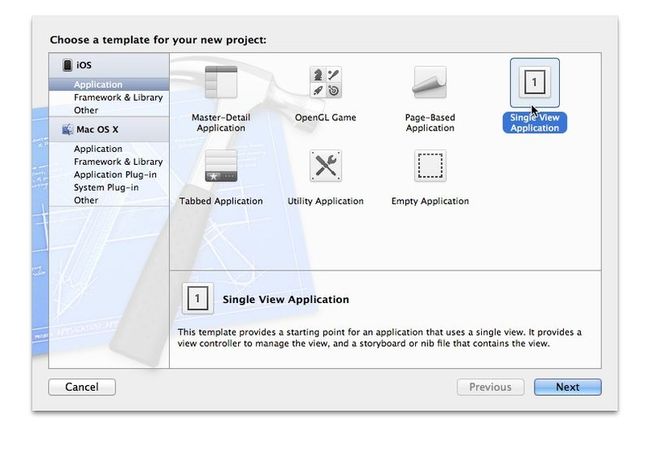Click the highlighted Single View Application label
650x459 pixels.
point(534,123)
